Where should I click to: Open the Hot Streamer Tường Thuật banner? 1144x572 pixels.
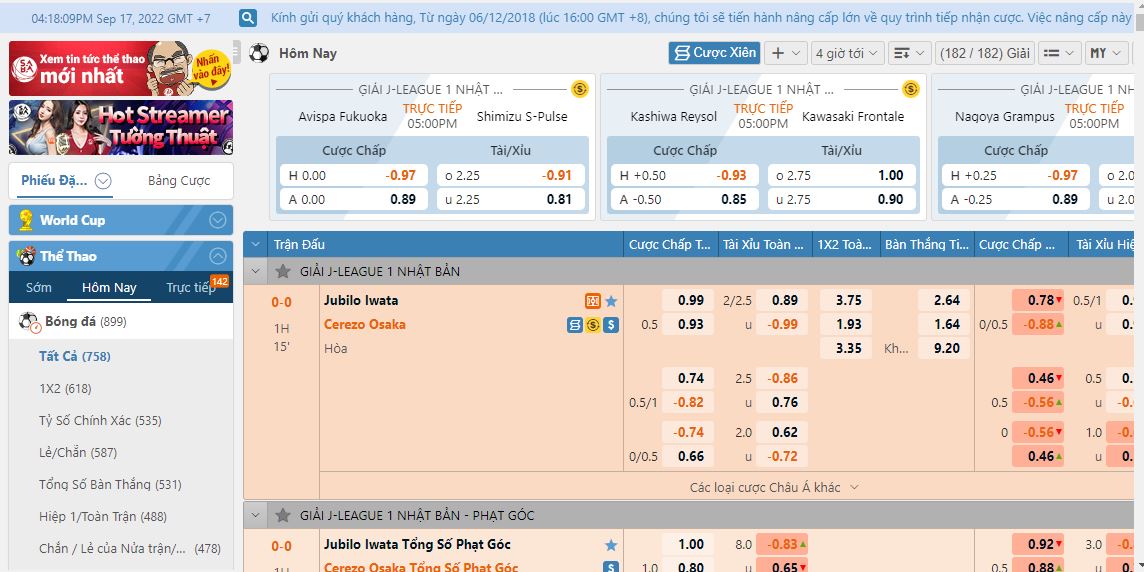coord(121,128)
